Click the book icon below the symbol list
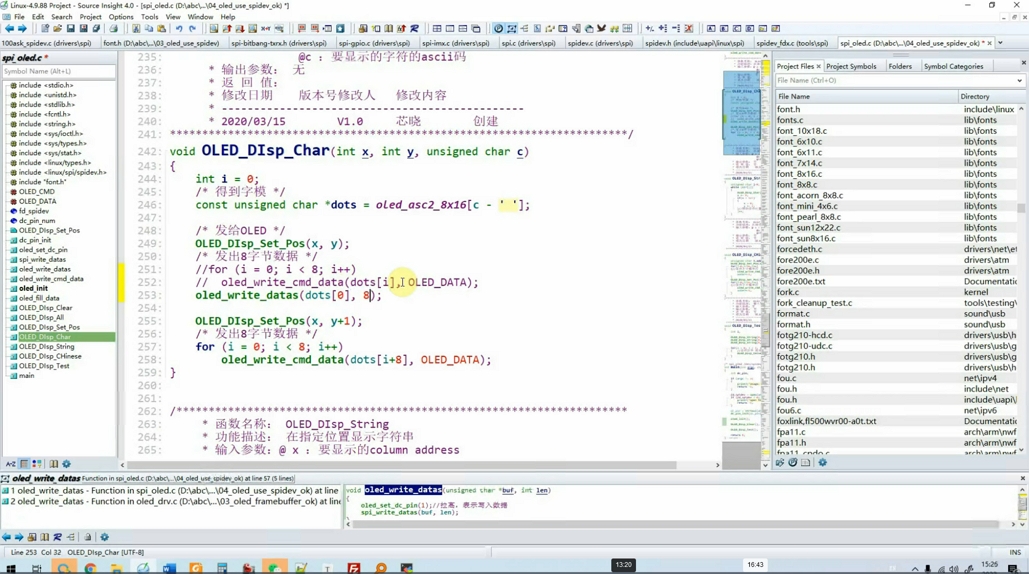This screenshot has width=1029, height=574. pos(53,464)
